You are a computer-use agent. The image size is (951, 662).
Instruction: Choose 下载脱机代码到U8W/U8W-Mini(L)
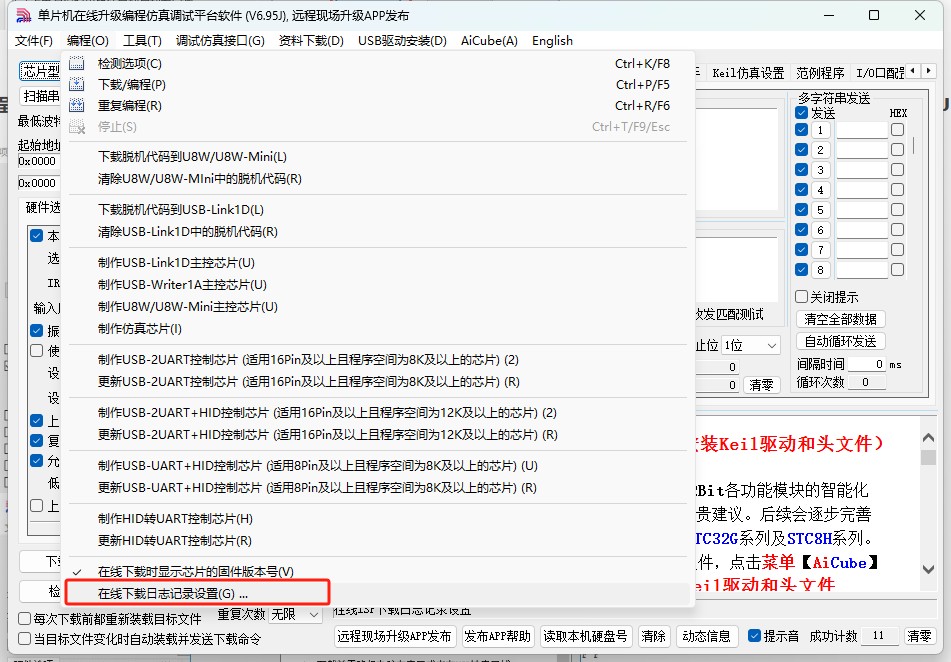click(377, 157)
